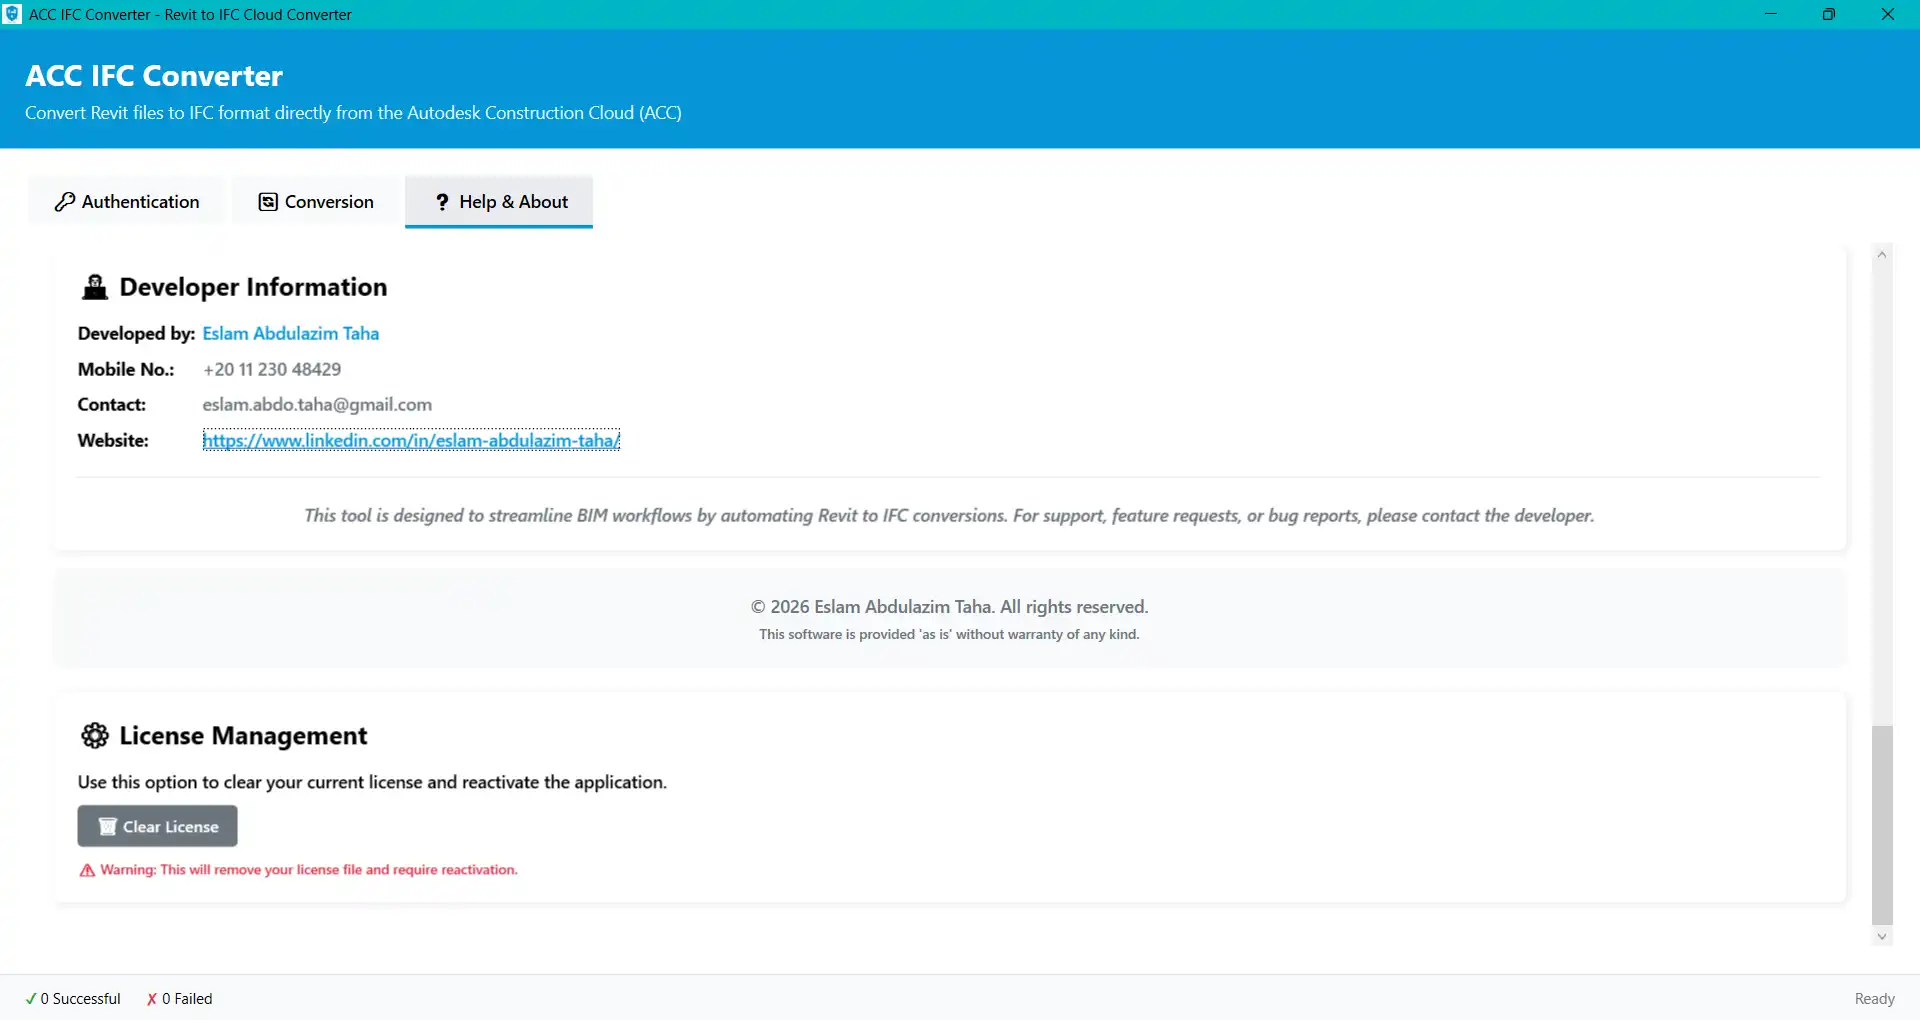Click the trash icon inside Clear License button
The height and width of the screenshot is (1020, 1920).
(x=108, y=826)
